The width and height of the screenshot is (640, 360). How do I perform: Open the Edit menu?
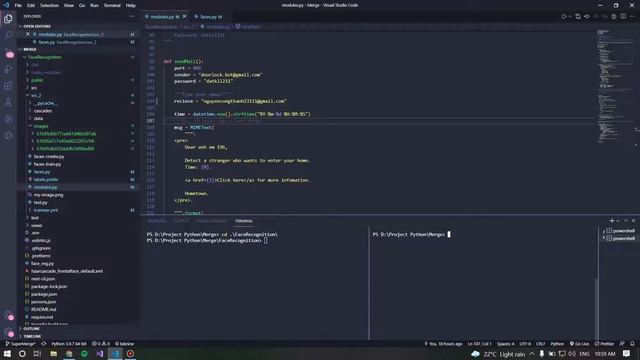tap(31, 5)
